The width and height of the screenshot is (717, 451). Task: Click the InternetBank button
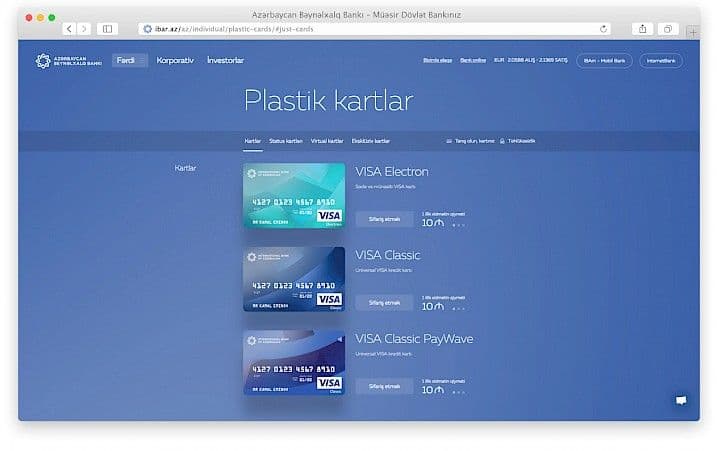point(661,61)
